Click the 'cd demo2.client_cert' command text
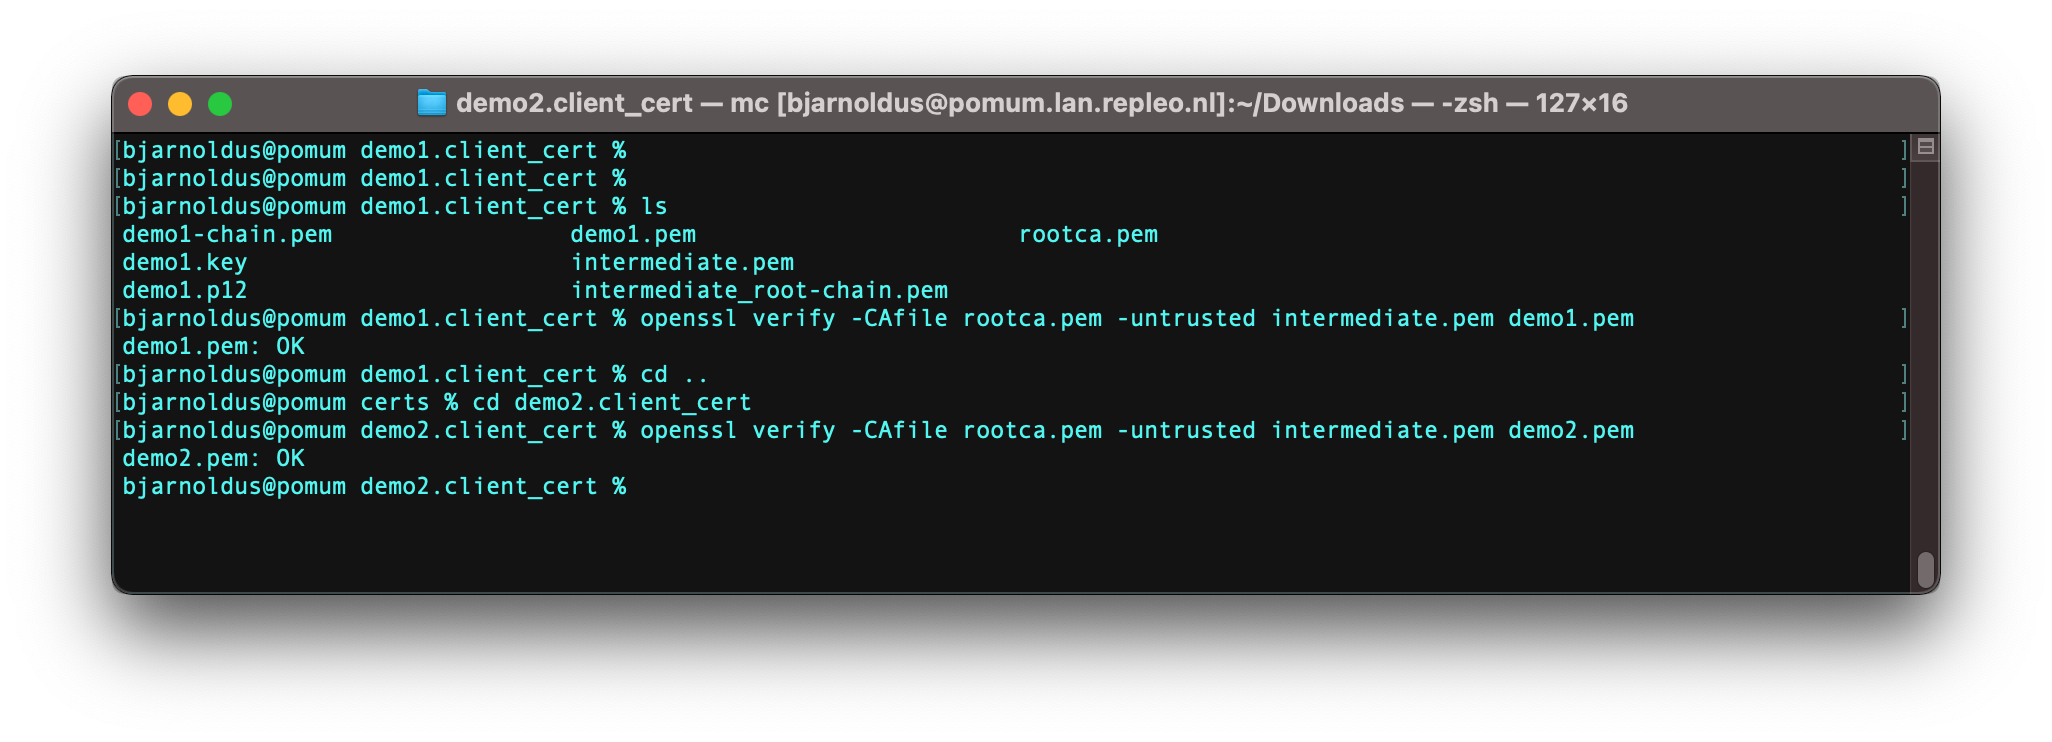The width and height of the screenshot is (2052, 742). click(x=611, y=403)
